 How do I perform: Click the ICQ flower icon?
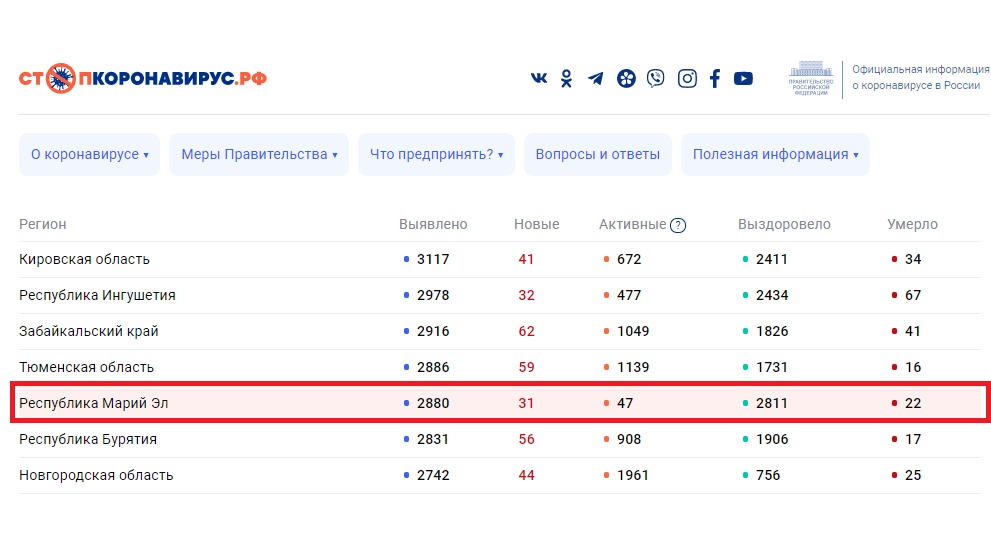click(626, 79)
